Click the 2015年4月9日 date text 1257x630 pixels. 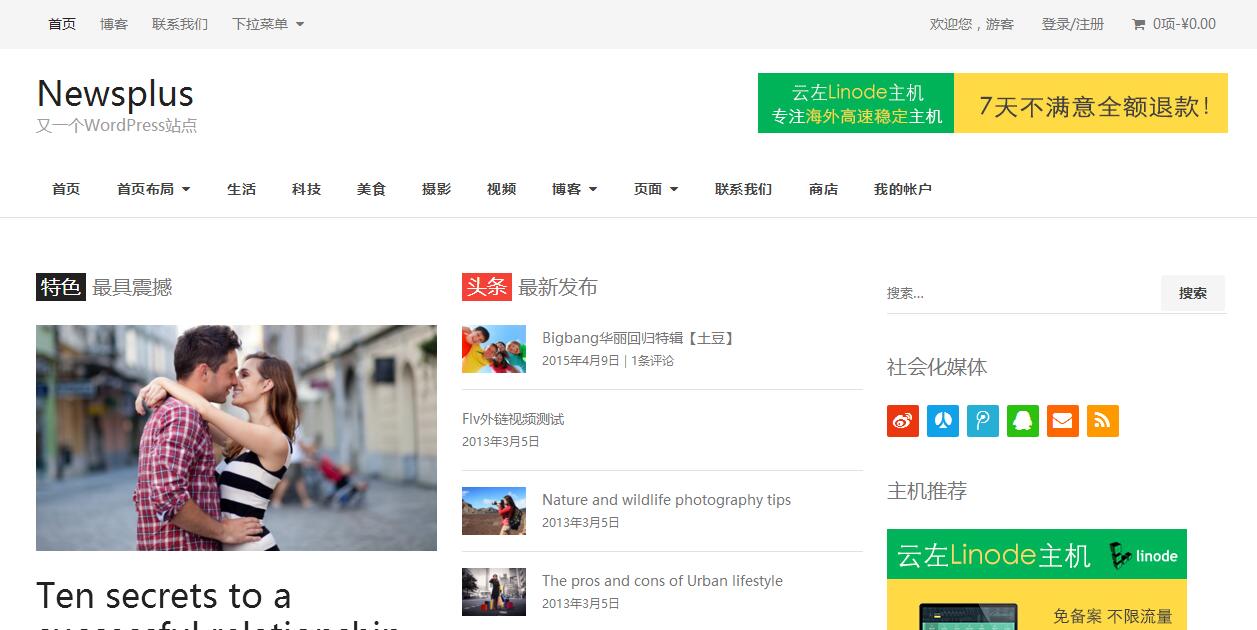[x=581, y=361]
